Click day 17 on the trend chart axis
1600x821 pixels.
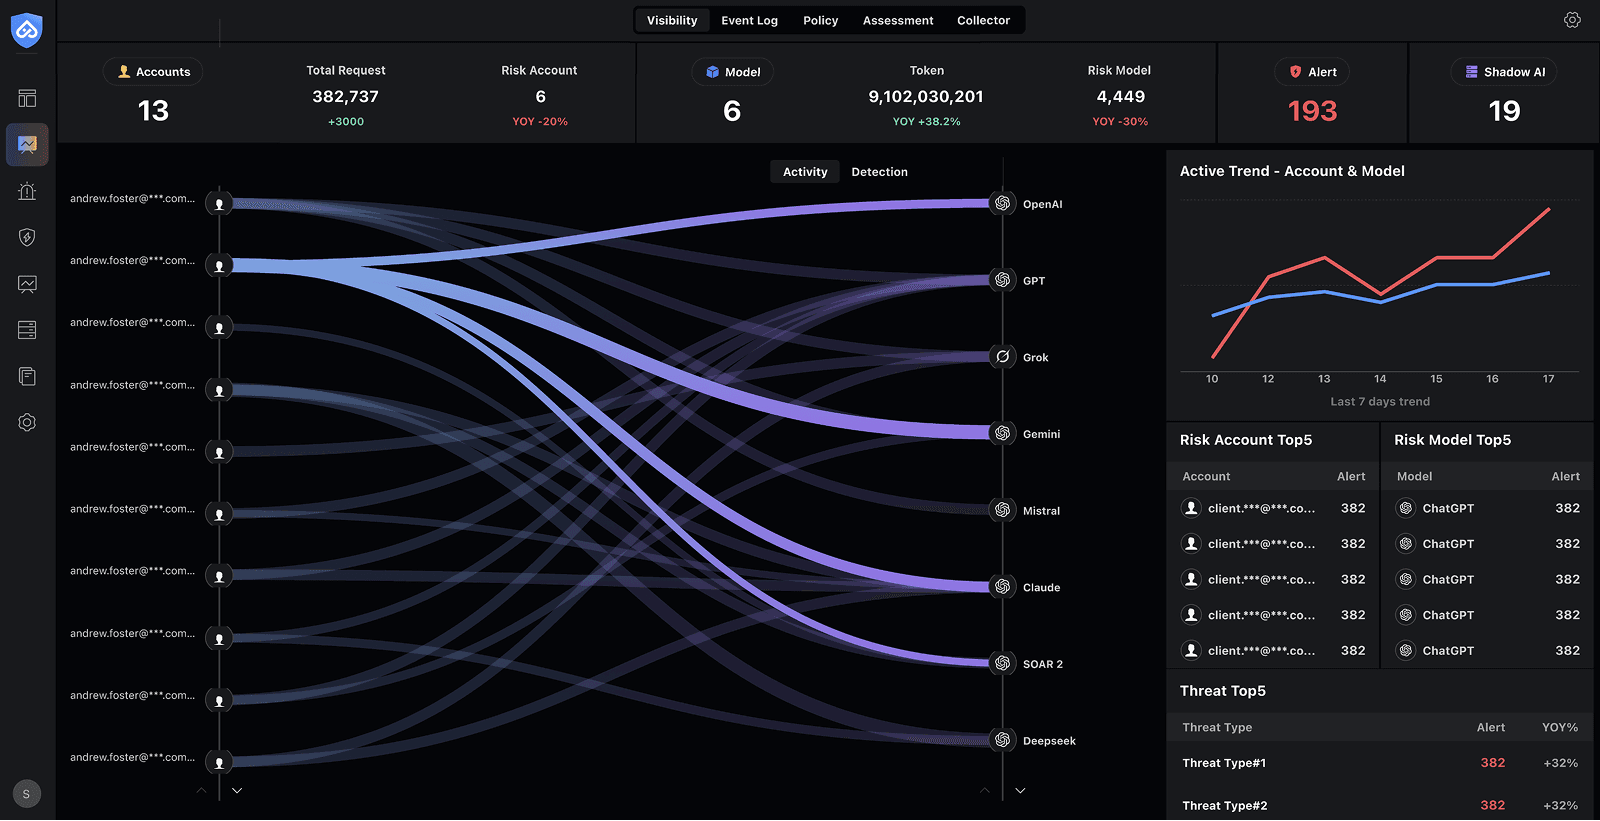[1548, 379]
